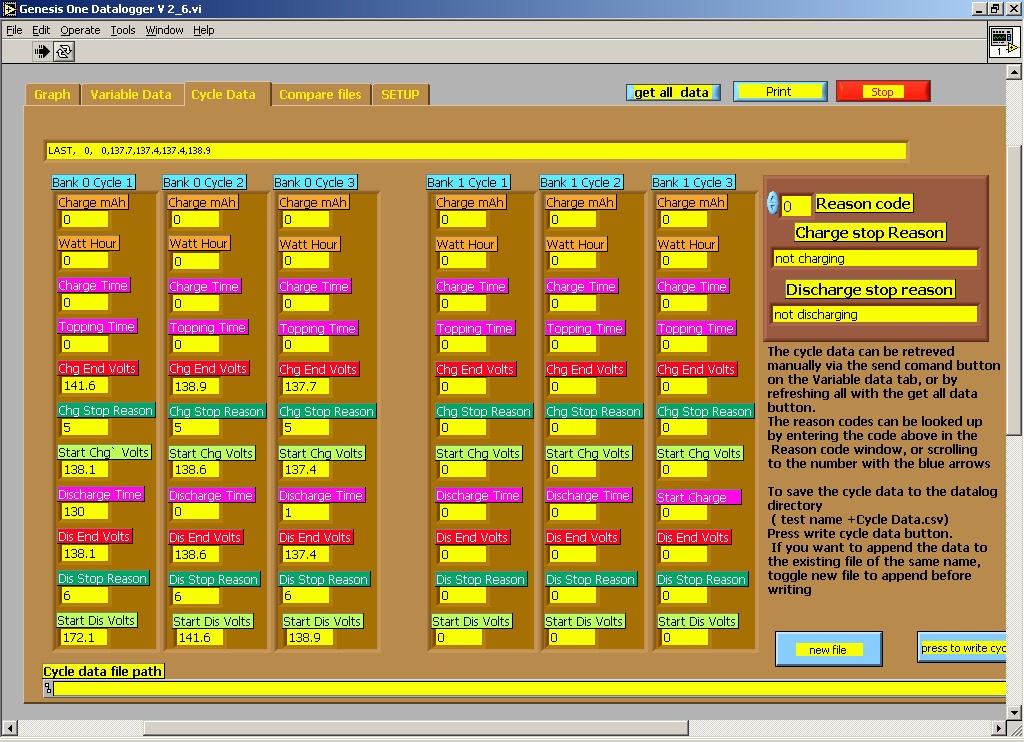1024x742 pixels.
Task: Click the LAST data string field
Action: [476, 151]
